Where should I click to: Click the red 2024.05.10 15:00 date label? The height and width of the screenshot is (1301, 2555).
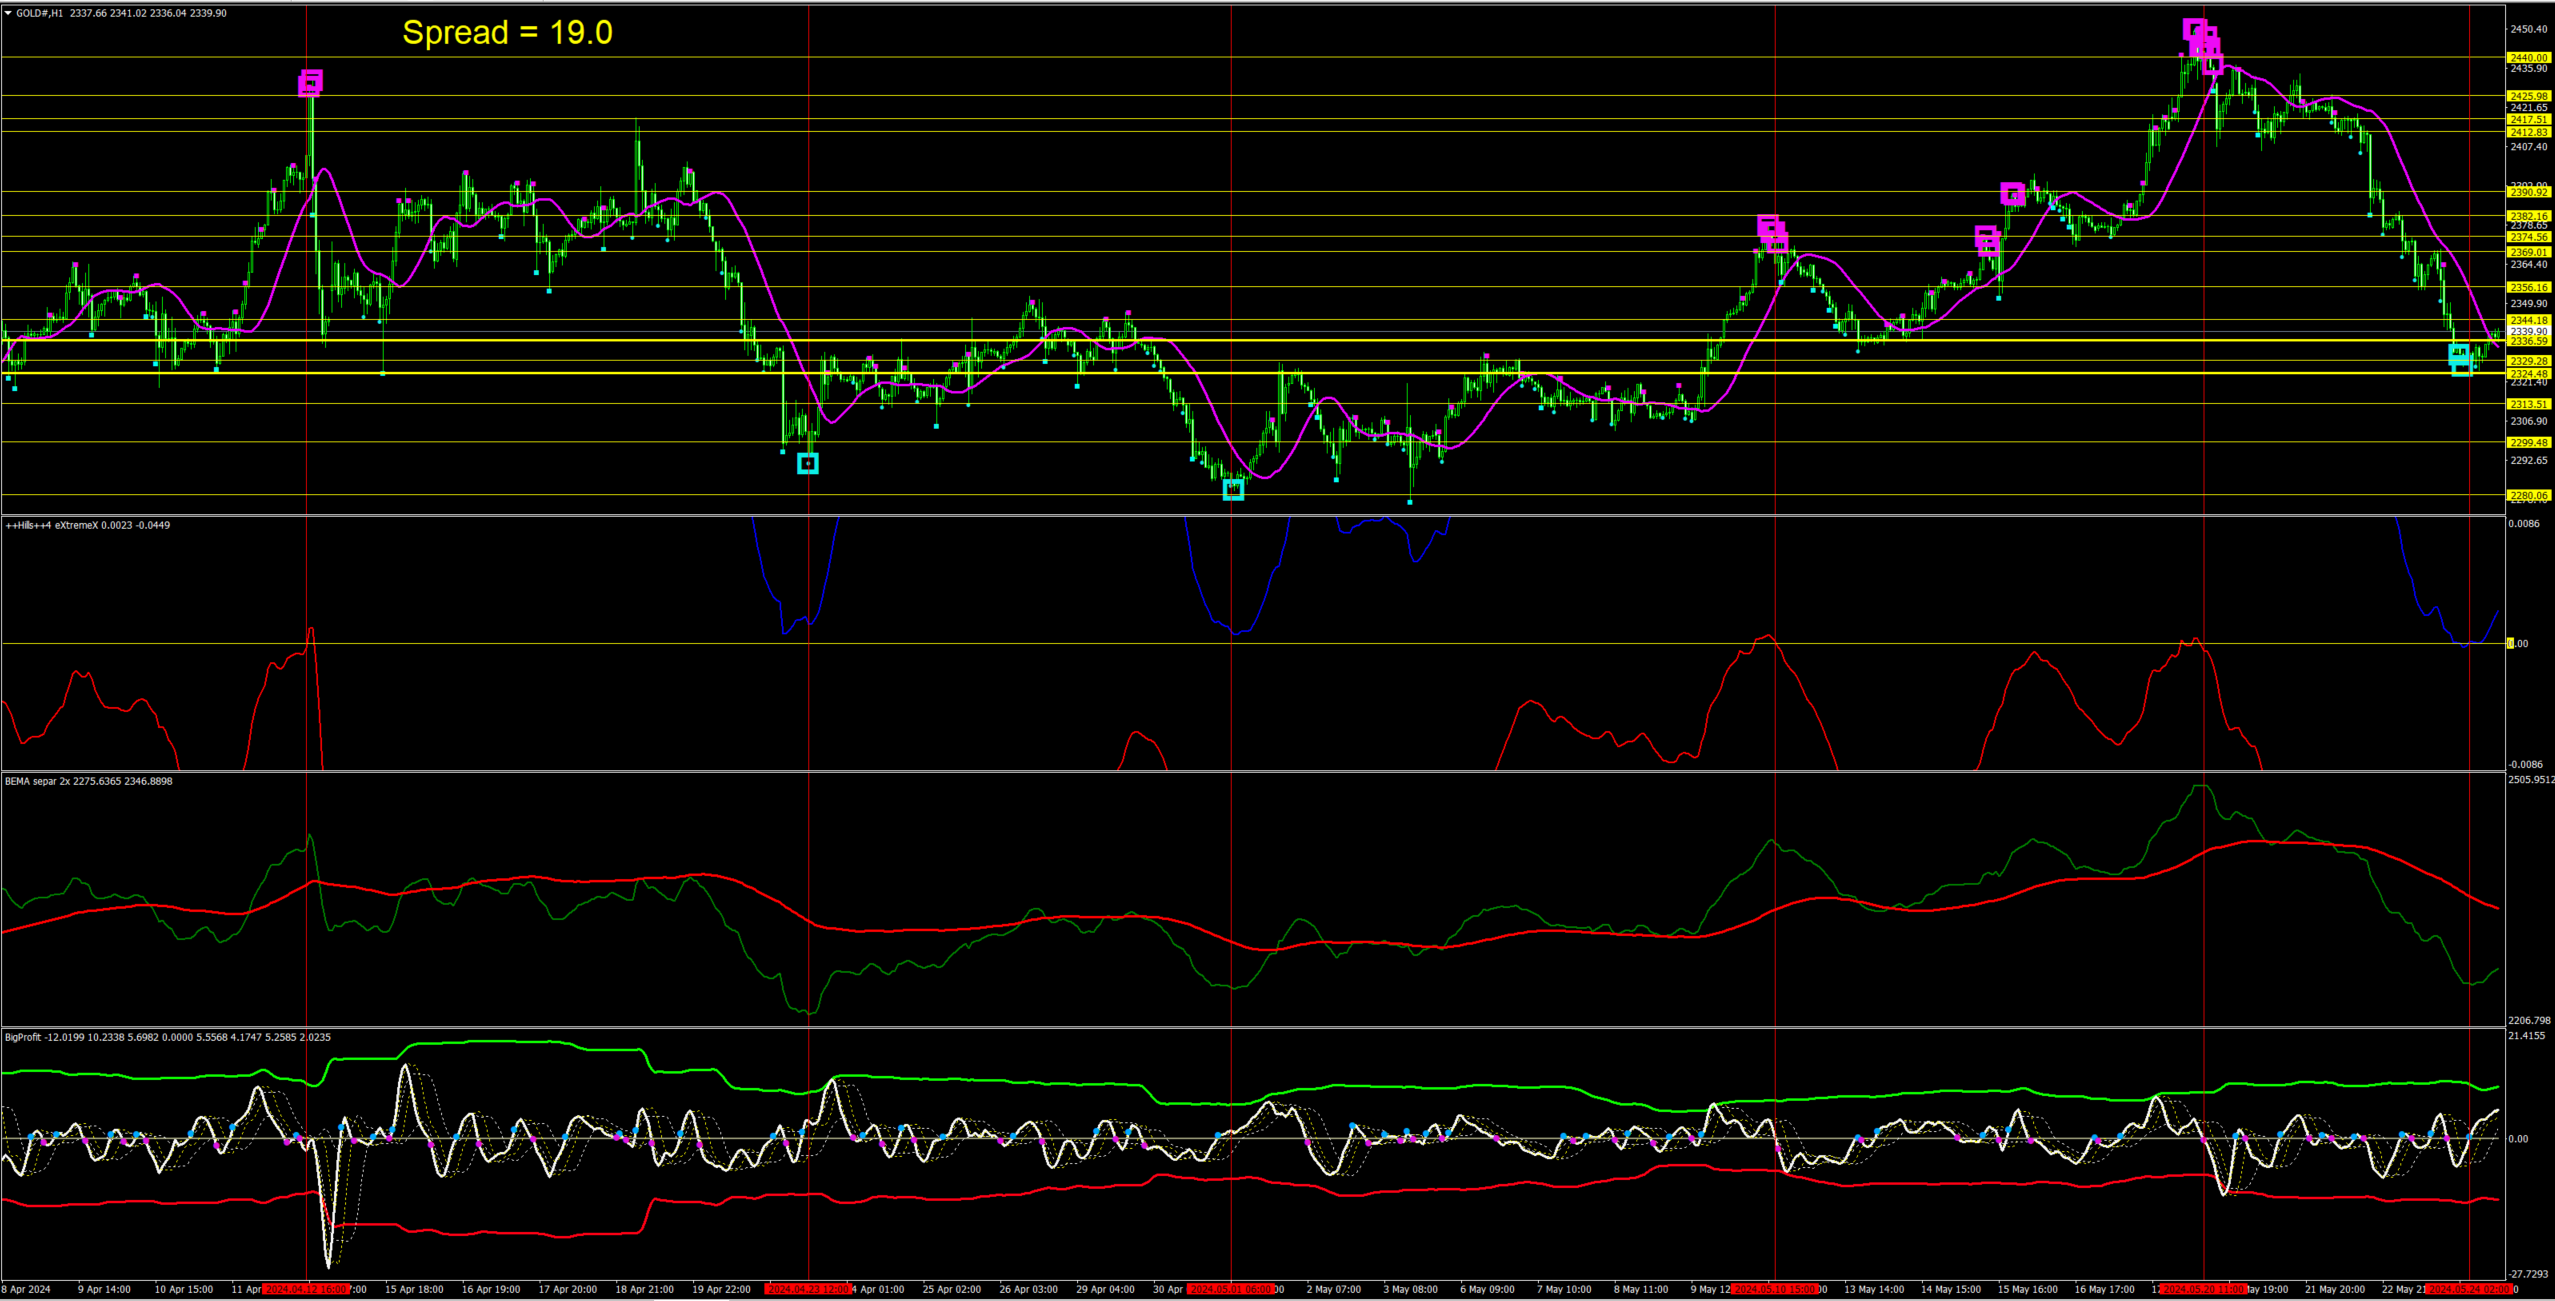pos(1774,1289)
